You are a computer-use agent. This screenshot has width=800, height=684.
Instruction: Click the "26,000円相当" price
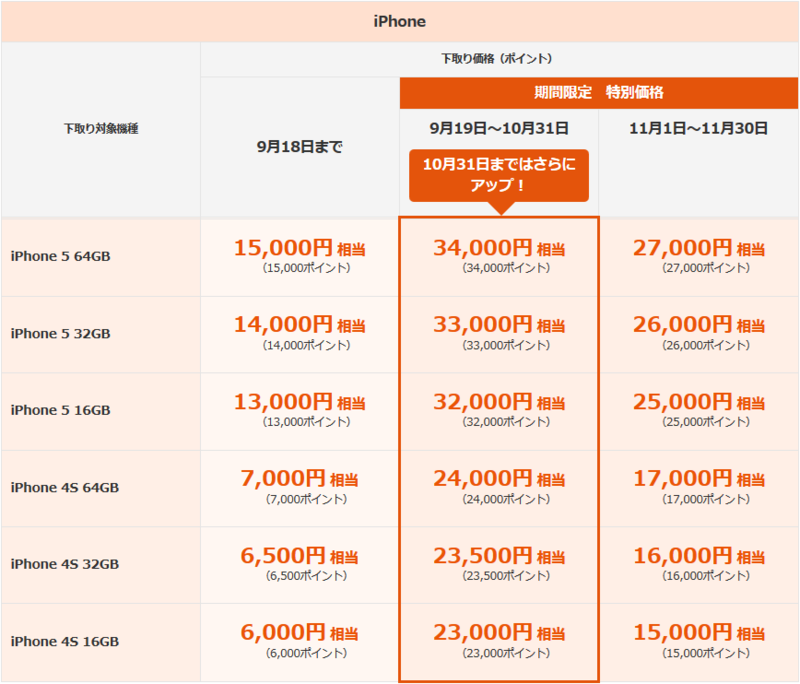[698, 324]
